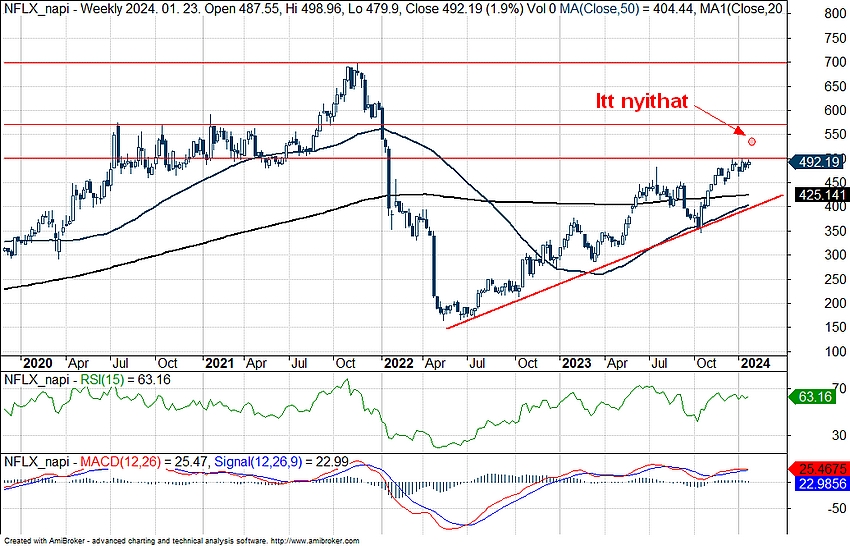Click the 492.19 current price label
This screenshot has height=546, width=850.
coord(817,162)
